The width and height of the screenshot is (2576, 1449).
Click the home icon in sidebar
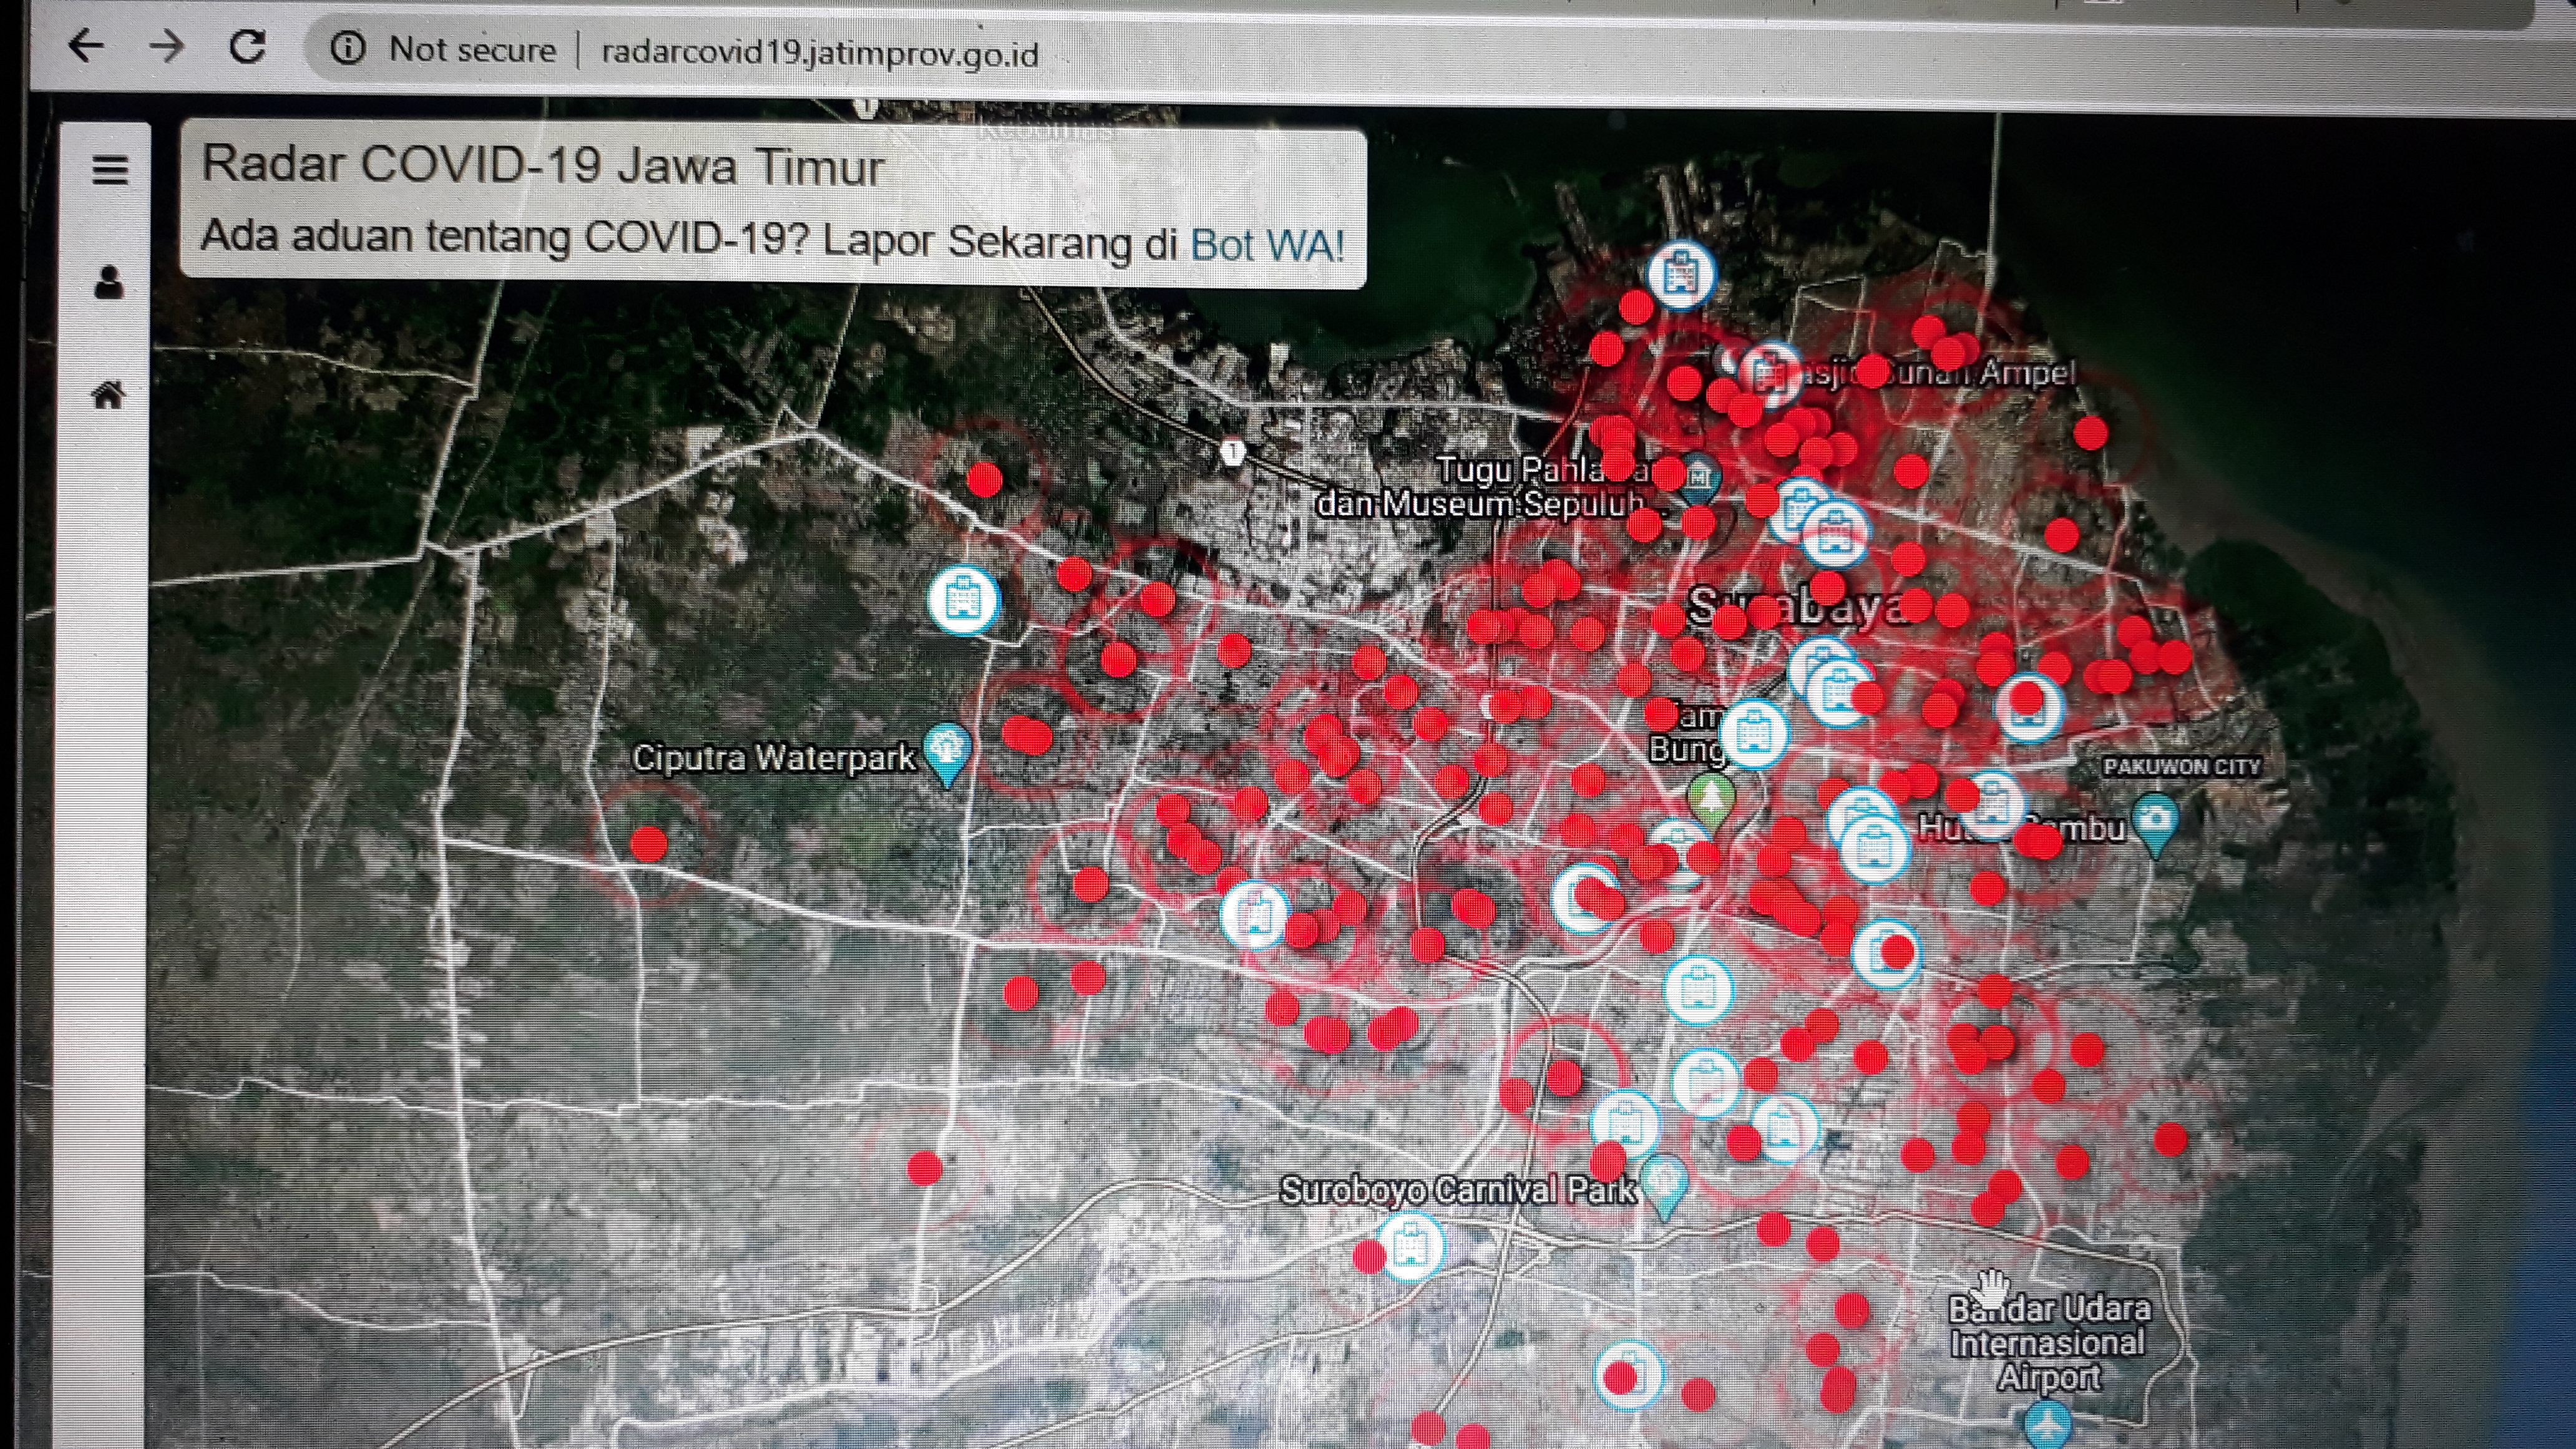coord(108,395)
